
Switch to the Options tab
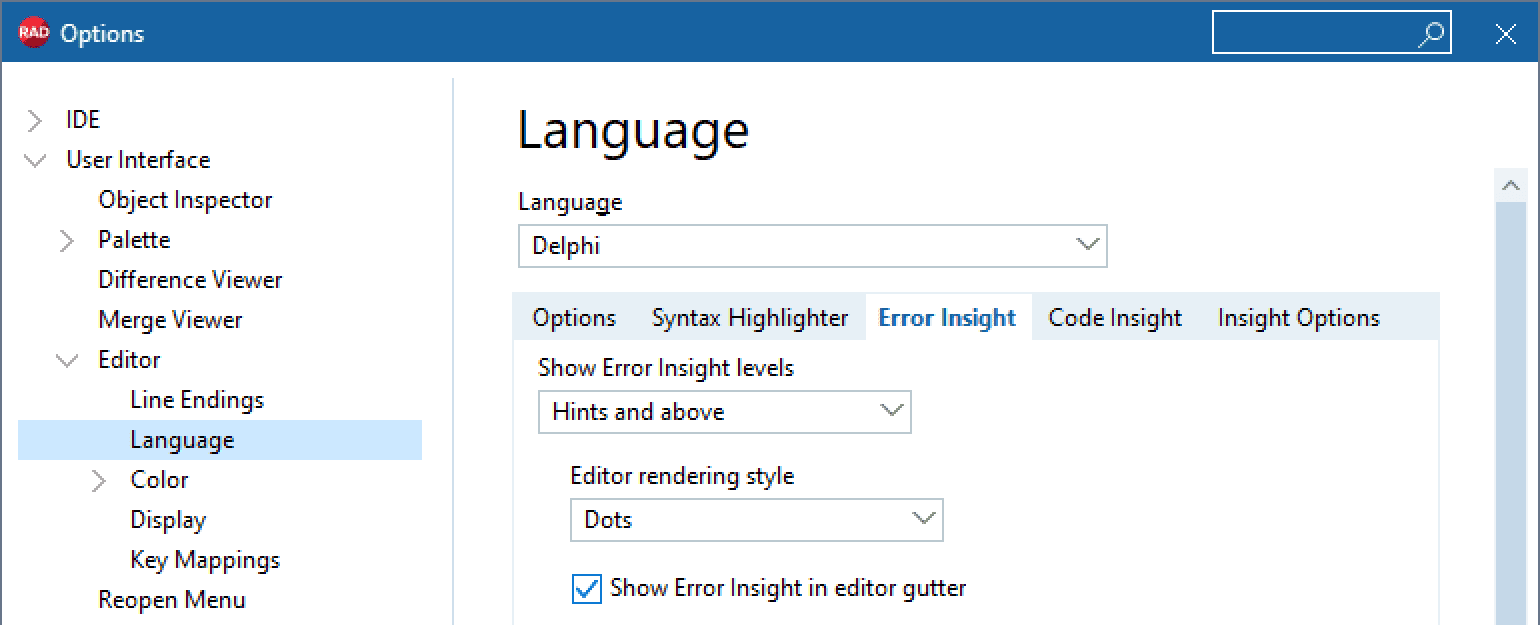click(x=574, y=318)
